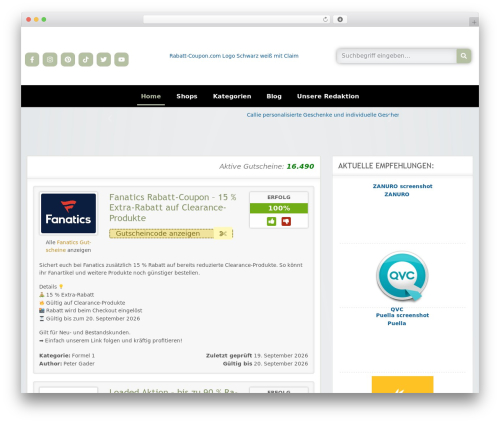Open the Kategorien menu

coord(232,96)
